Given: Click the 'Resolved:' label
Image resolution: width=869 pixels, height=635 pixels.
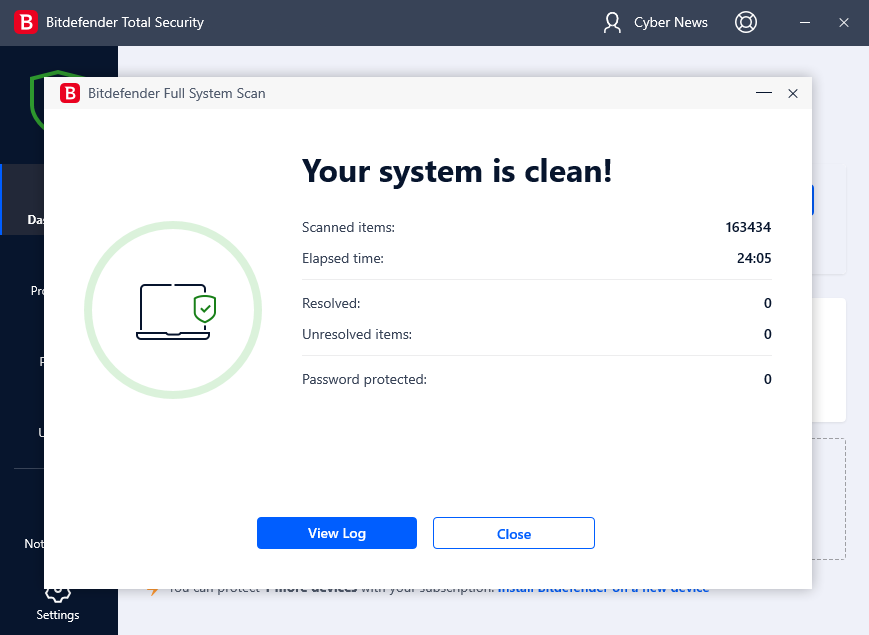Looking at the screenshot, I should point(331,303).
